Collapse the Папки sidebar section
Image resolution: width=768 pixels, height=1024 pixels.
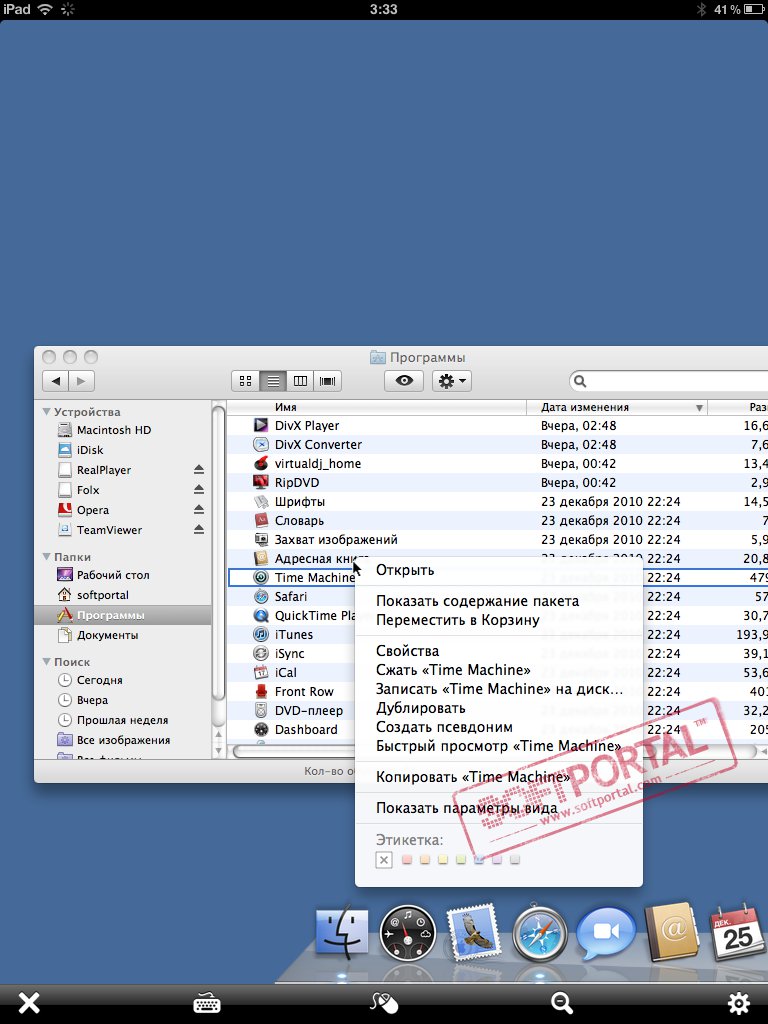pyautogui.click(x=46, y=556)
